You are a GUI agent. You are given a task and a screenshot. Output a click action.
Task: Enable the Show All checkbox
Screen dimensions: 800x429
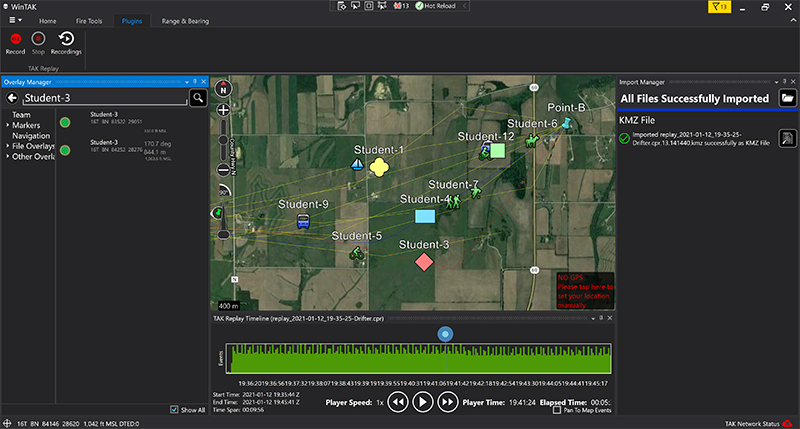pos(173,410)
